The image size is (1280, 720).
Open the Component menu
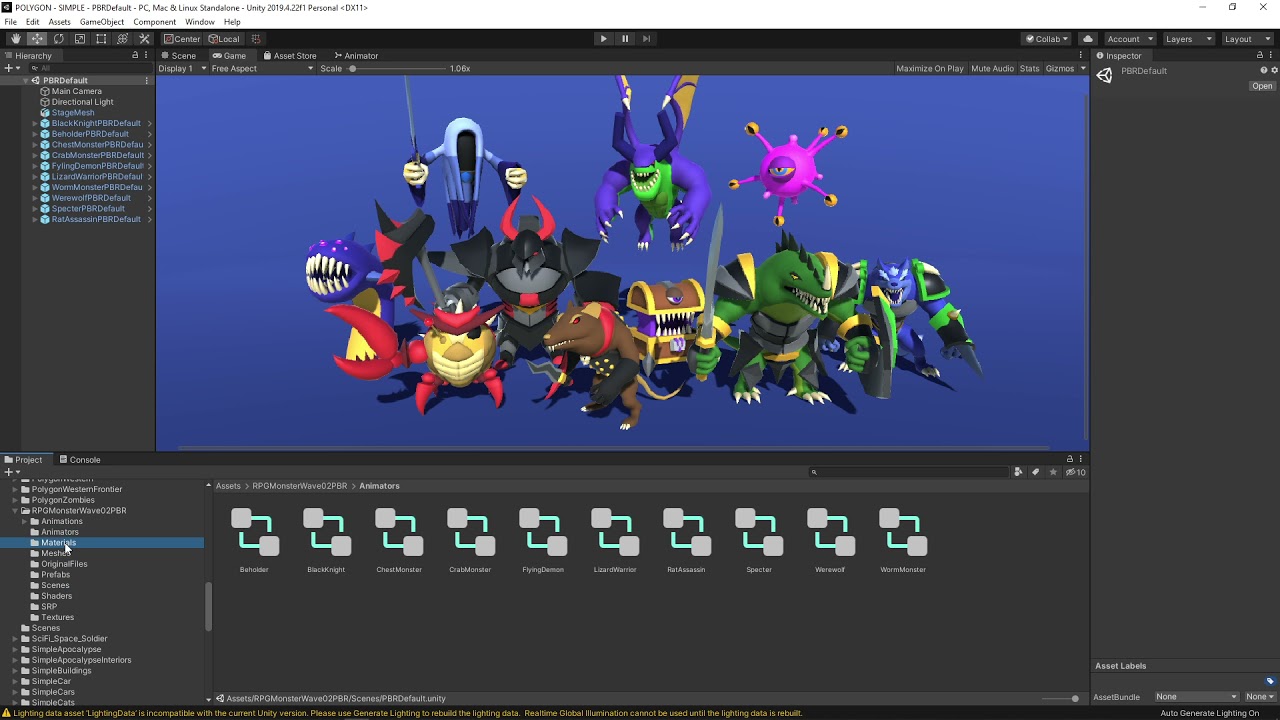(x=154, y=22)
